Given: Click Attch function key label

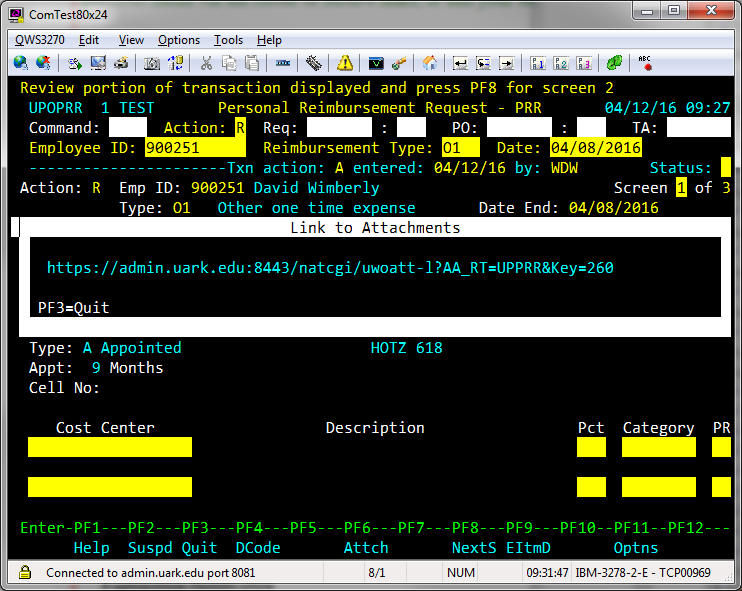Looking at the screenshot, I should [366, 548].
